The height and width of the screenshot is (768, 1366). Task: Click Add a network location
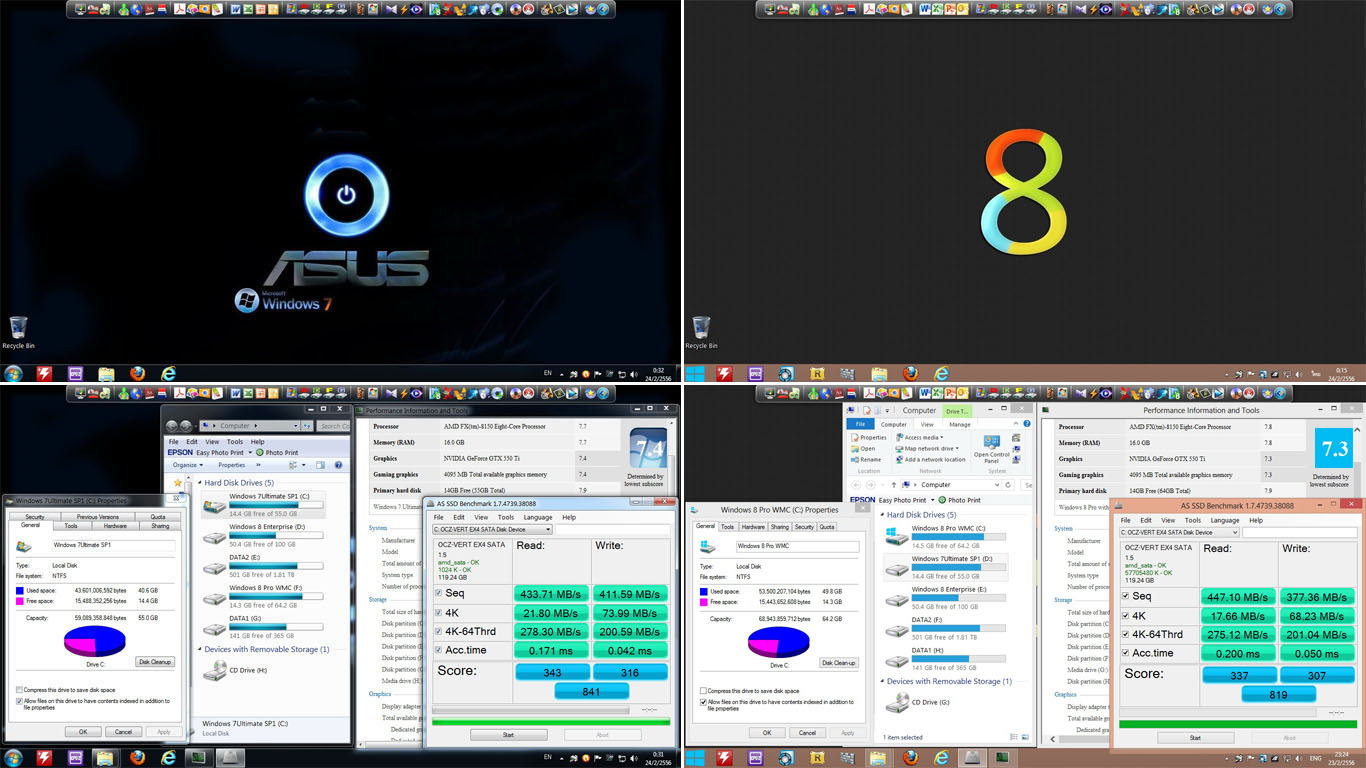point(930,459)
